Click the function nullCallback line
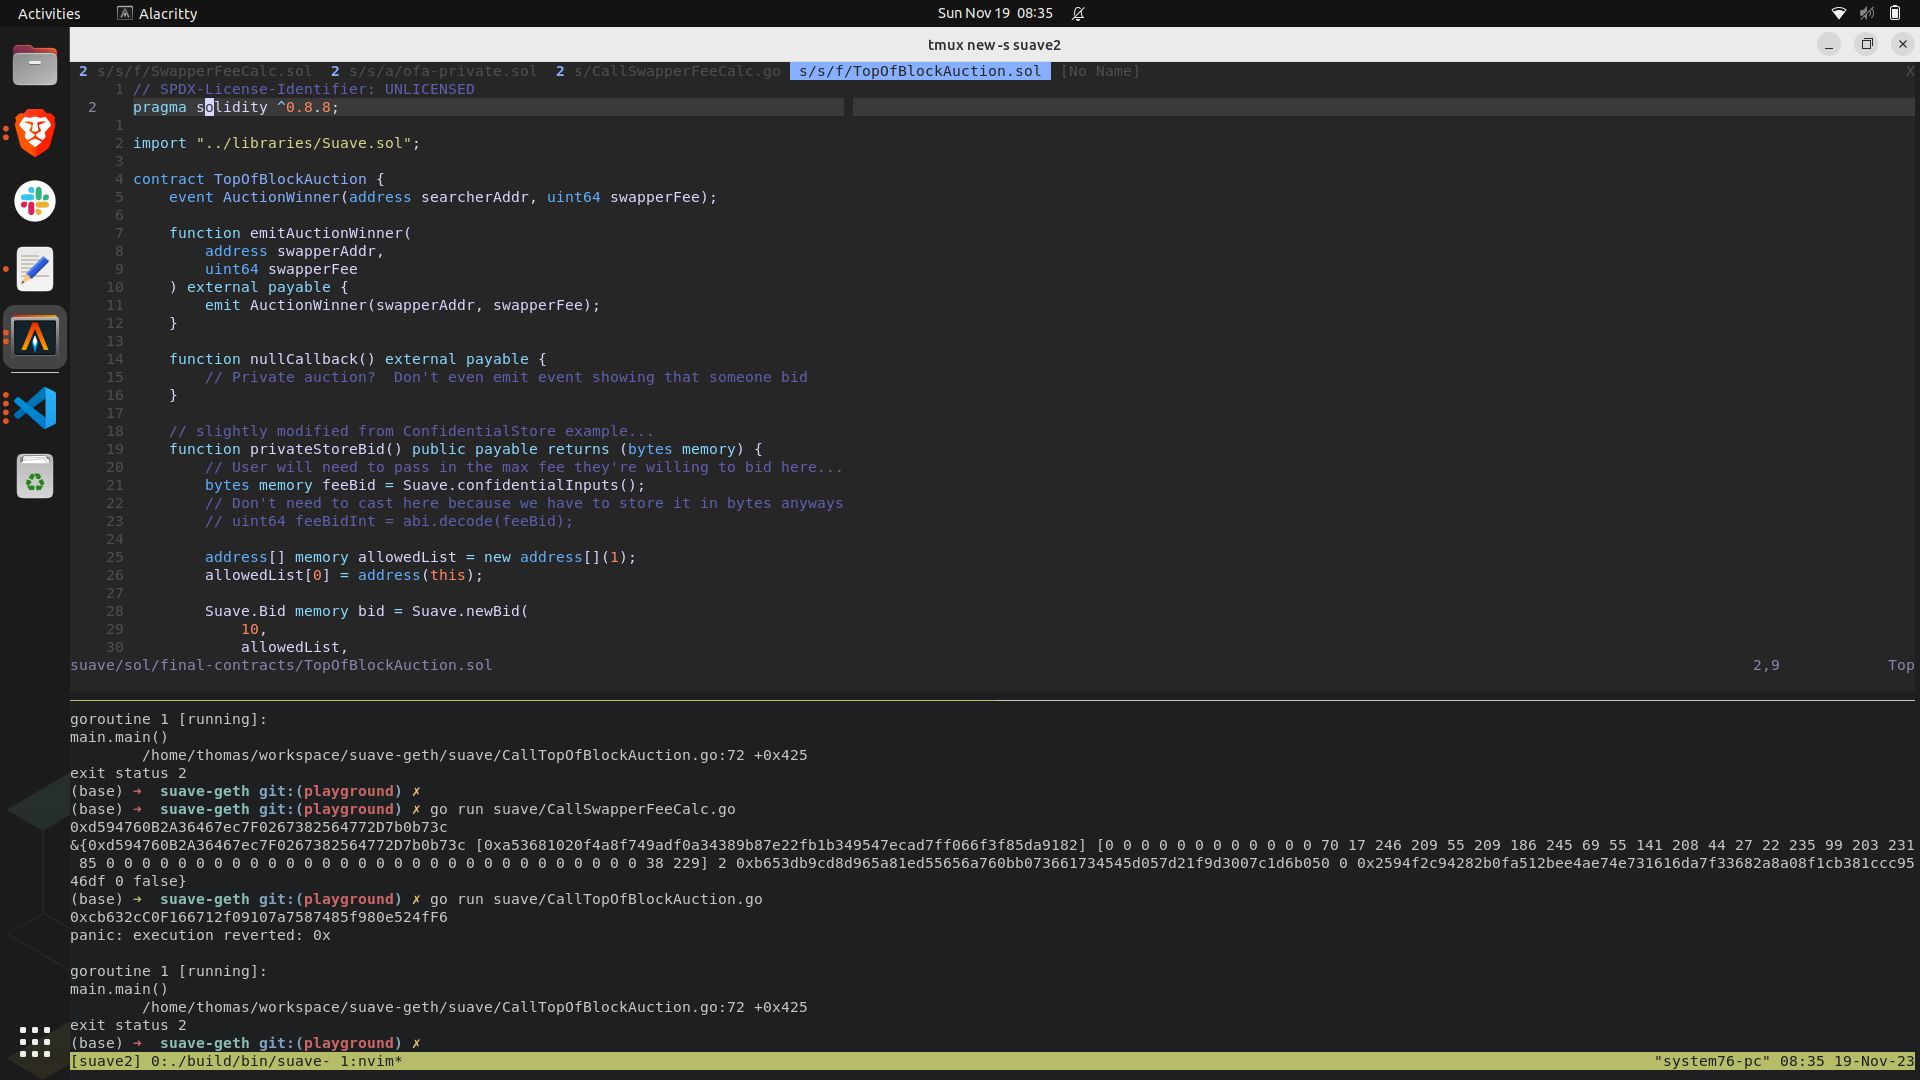The height and width of the screenshot is (1080, 1920). click(358, 359)
